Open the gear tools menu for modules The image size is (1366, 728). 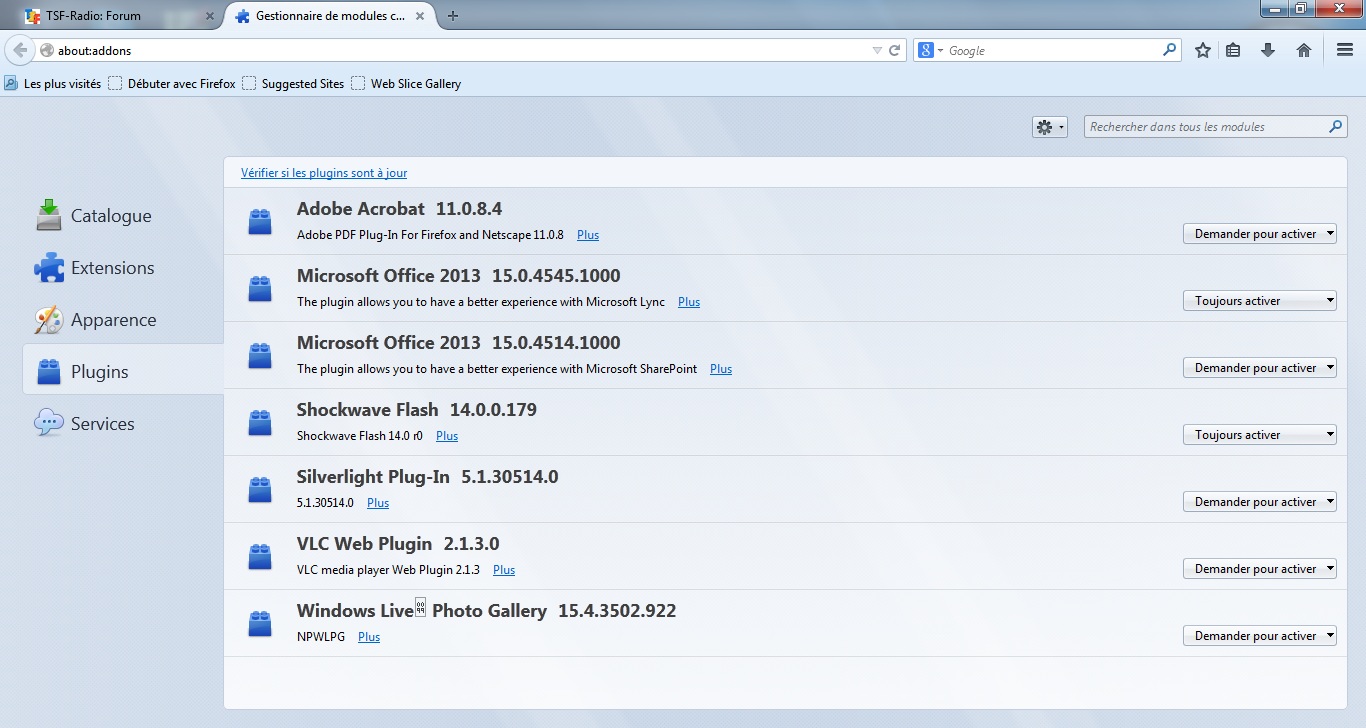[1050, 127]
